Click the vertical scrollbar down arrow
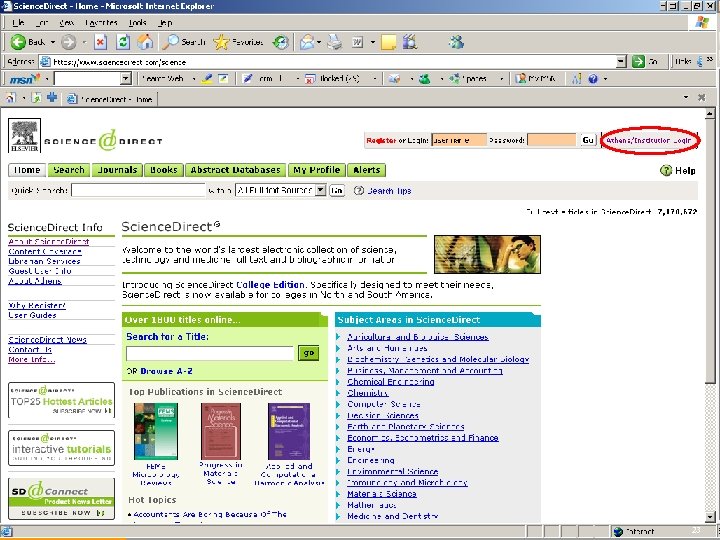 tap(709, 518)
